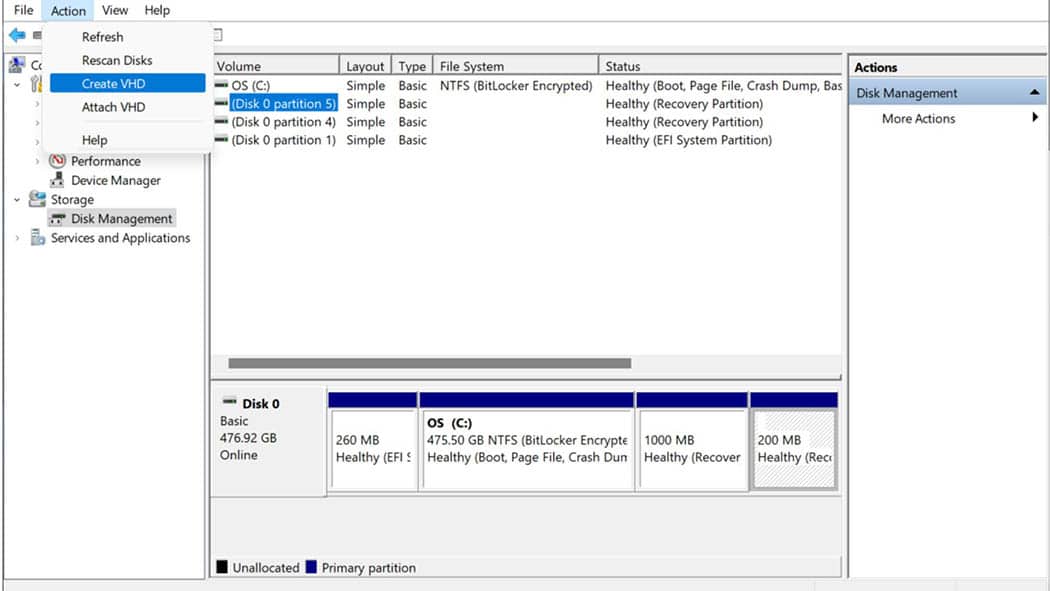Sort by the File System column header
This screenshot has width=1050, height=591.
pyautogui.click(x=516, y=66)
